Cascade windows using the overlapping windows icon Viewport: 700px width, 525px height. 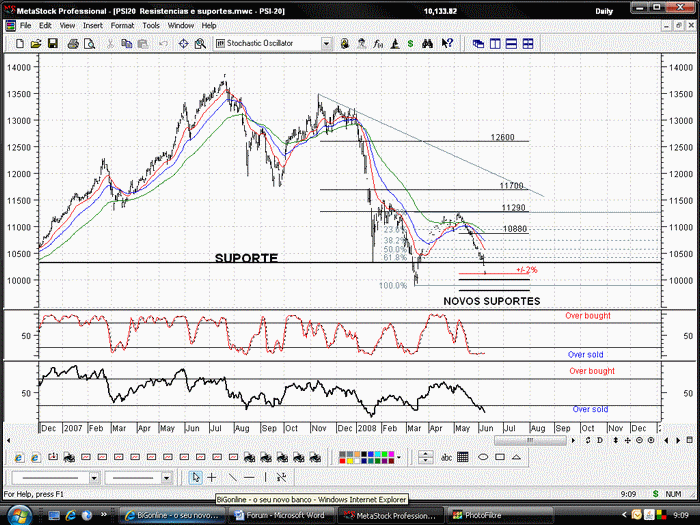point(479,44)
